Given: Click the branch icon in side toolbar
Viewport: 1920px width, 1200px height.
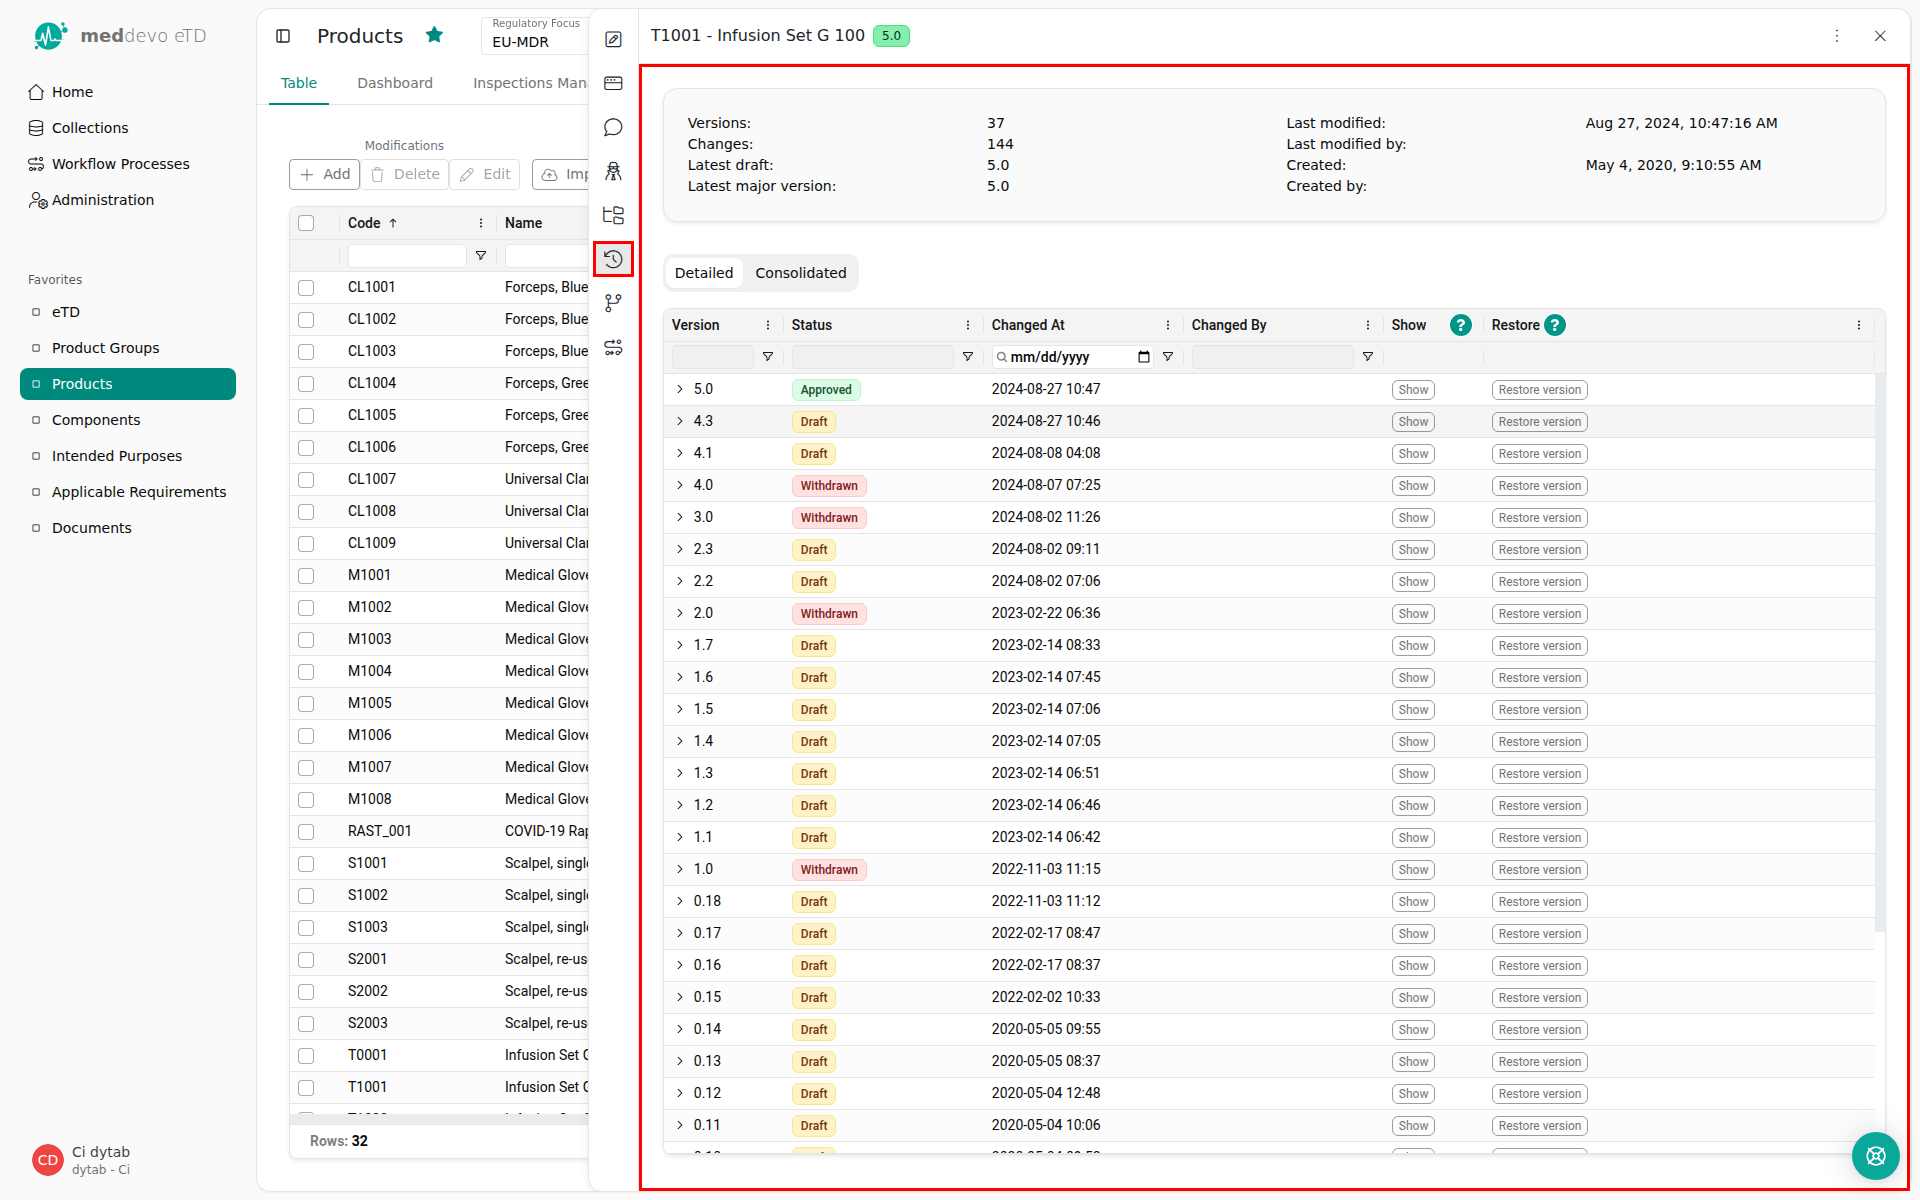Looking at the screenshot, I should [613, 303].
